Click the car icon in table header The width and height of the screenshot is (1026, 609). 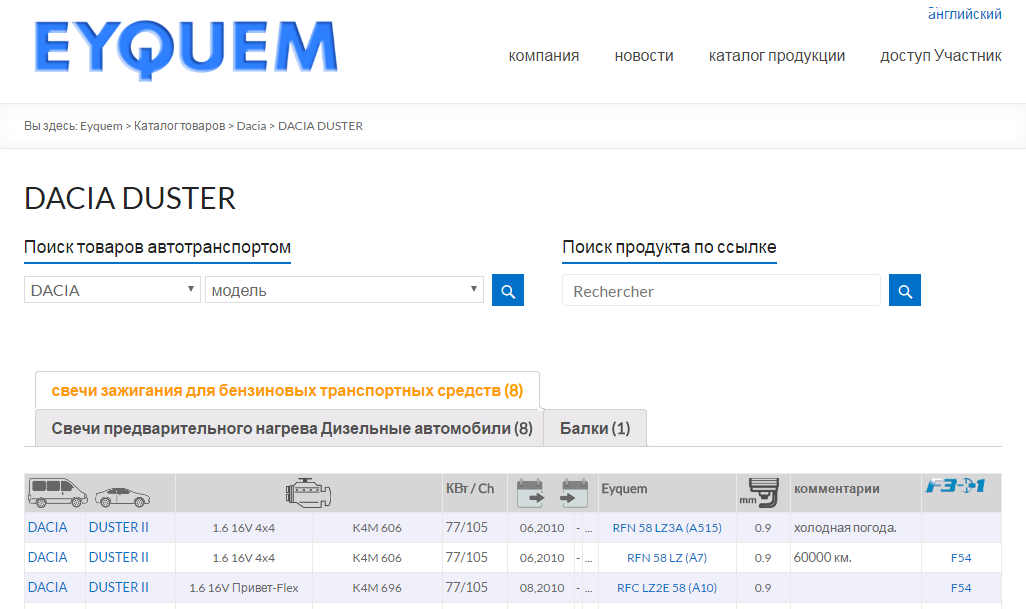122,497
